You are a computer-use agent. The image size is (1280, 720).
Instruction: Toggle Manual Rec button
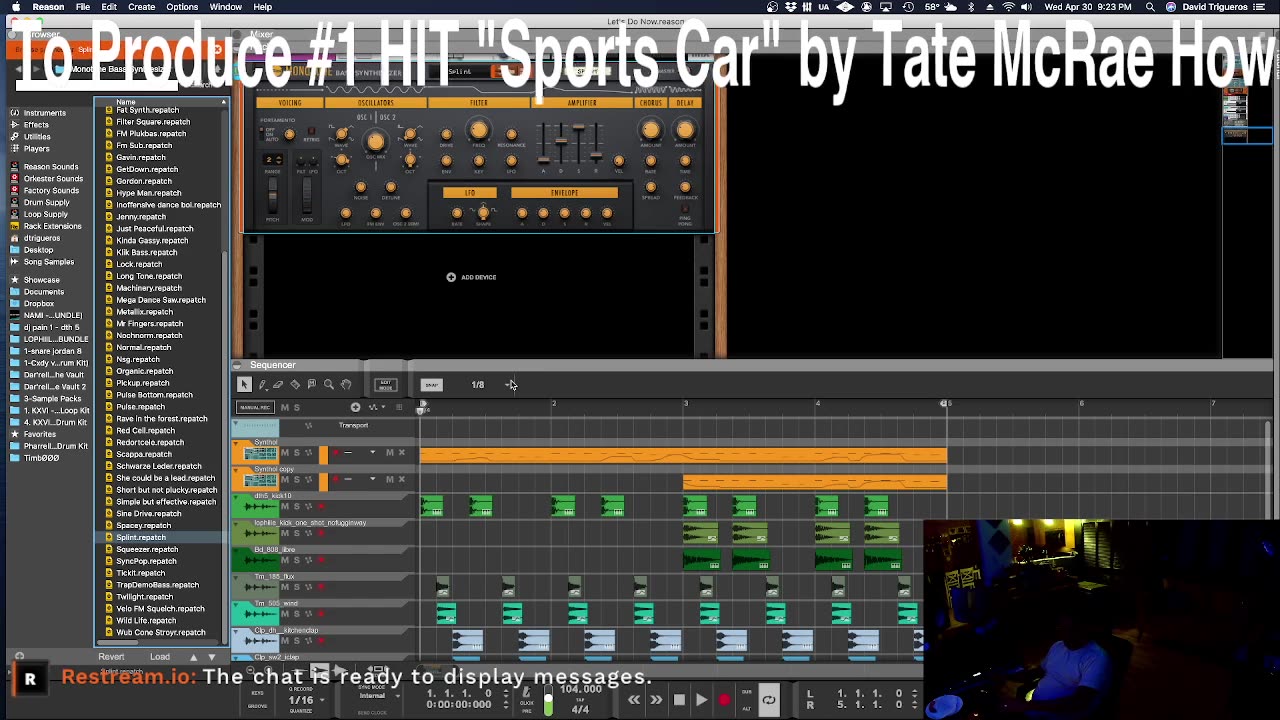click(x=255, y=407)
